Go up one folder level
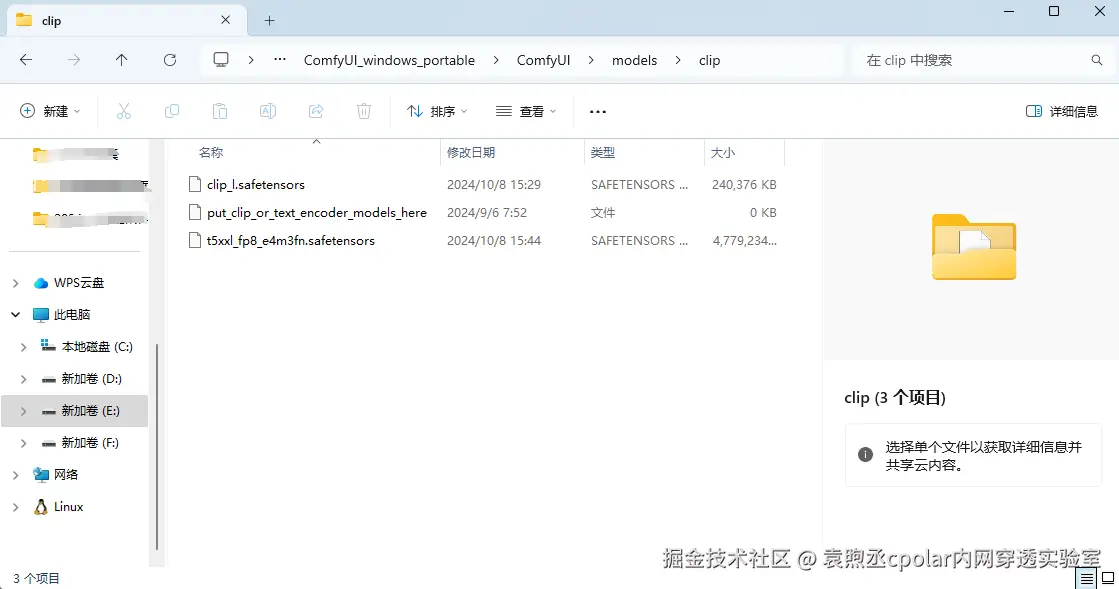Viewport: 1119px width, 589px height. click(122, 60)
